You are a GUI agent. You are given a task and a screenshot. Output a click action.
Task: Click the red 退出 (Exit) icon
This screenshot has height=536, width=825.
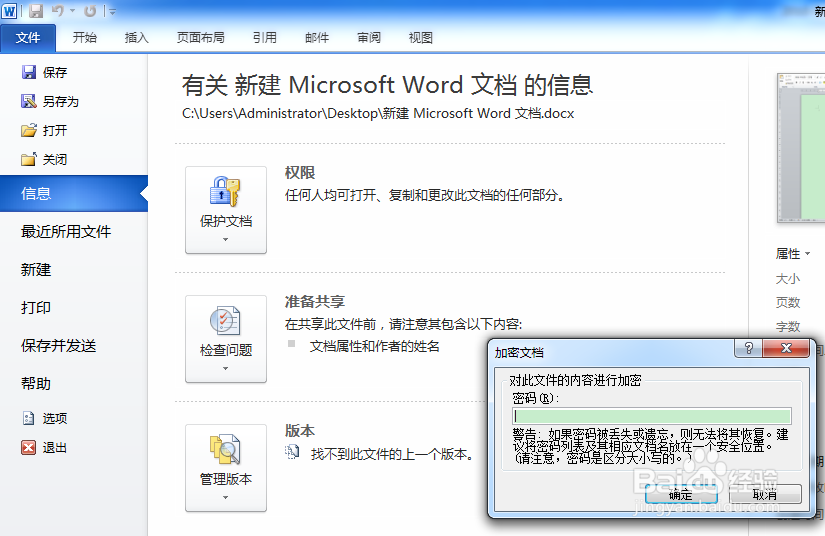28,448
